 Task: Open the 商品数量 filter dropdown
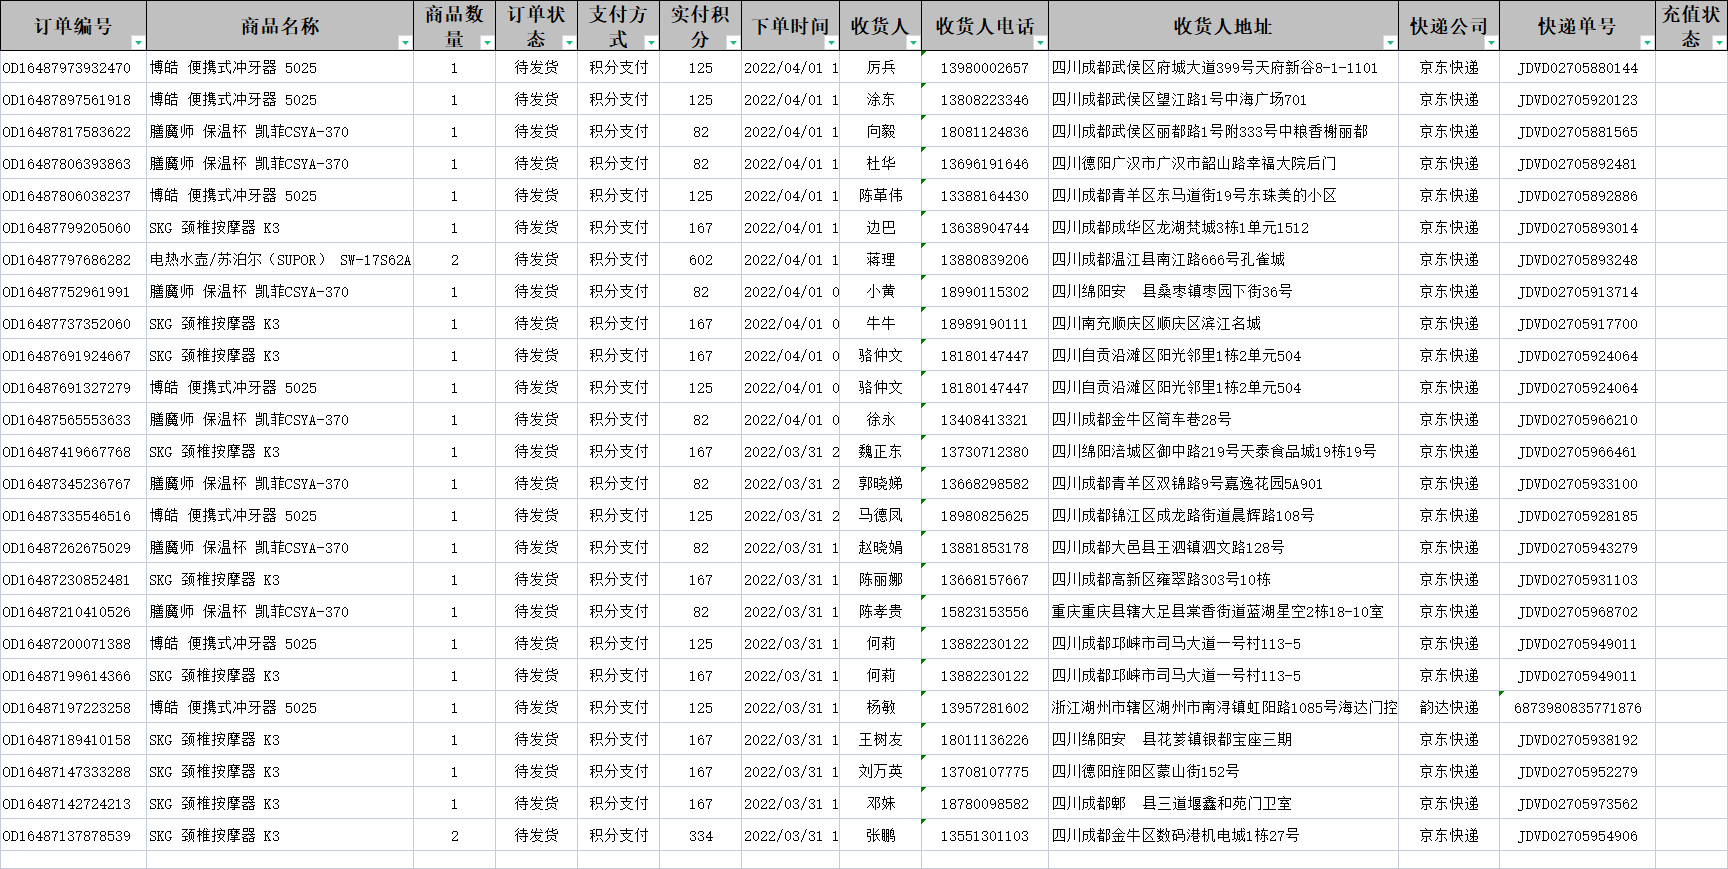[x=487, y=42]
